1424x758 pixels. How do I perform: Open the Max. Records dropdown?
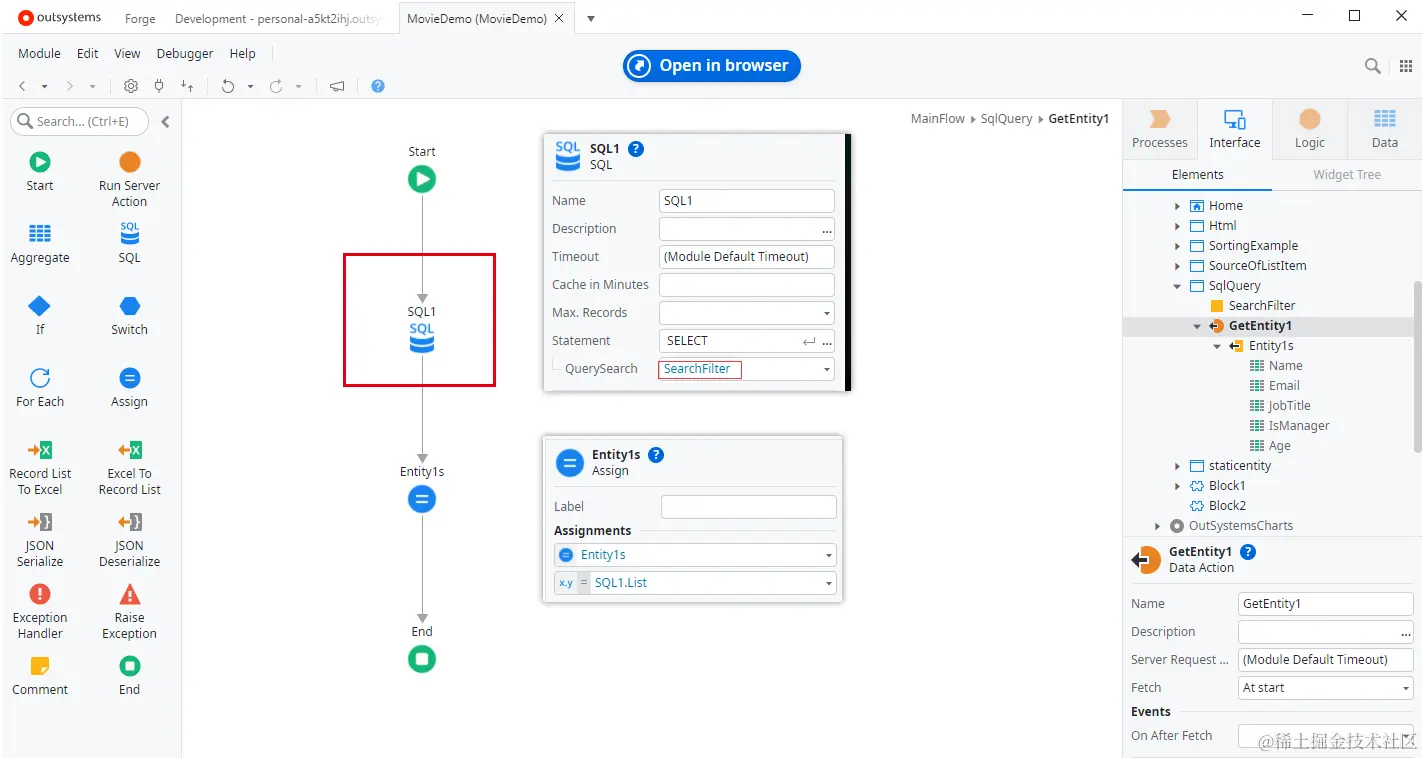point(827,313)
